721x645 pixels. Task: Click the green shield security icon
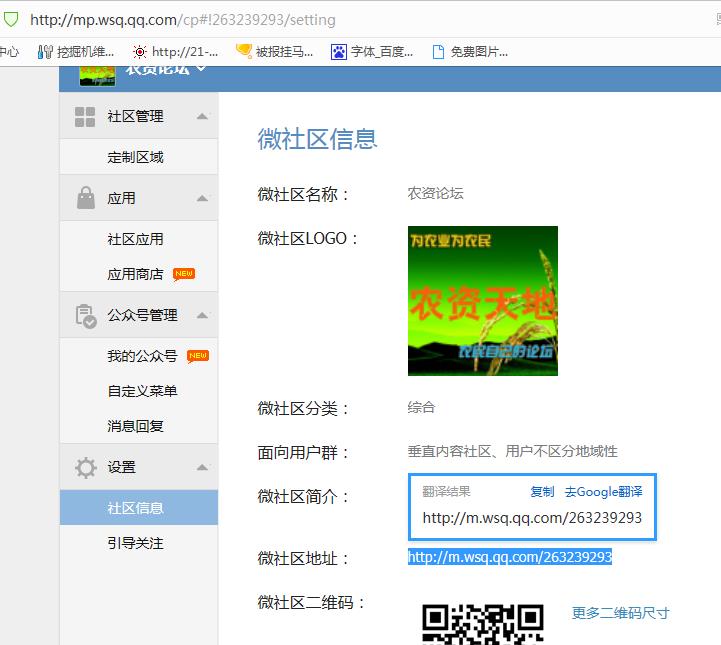click(11, 19)
